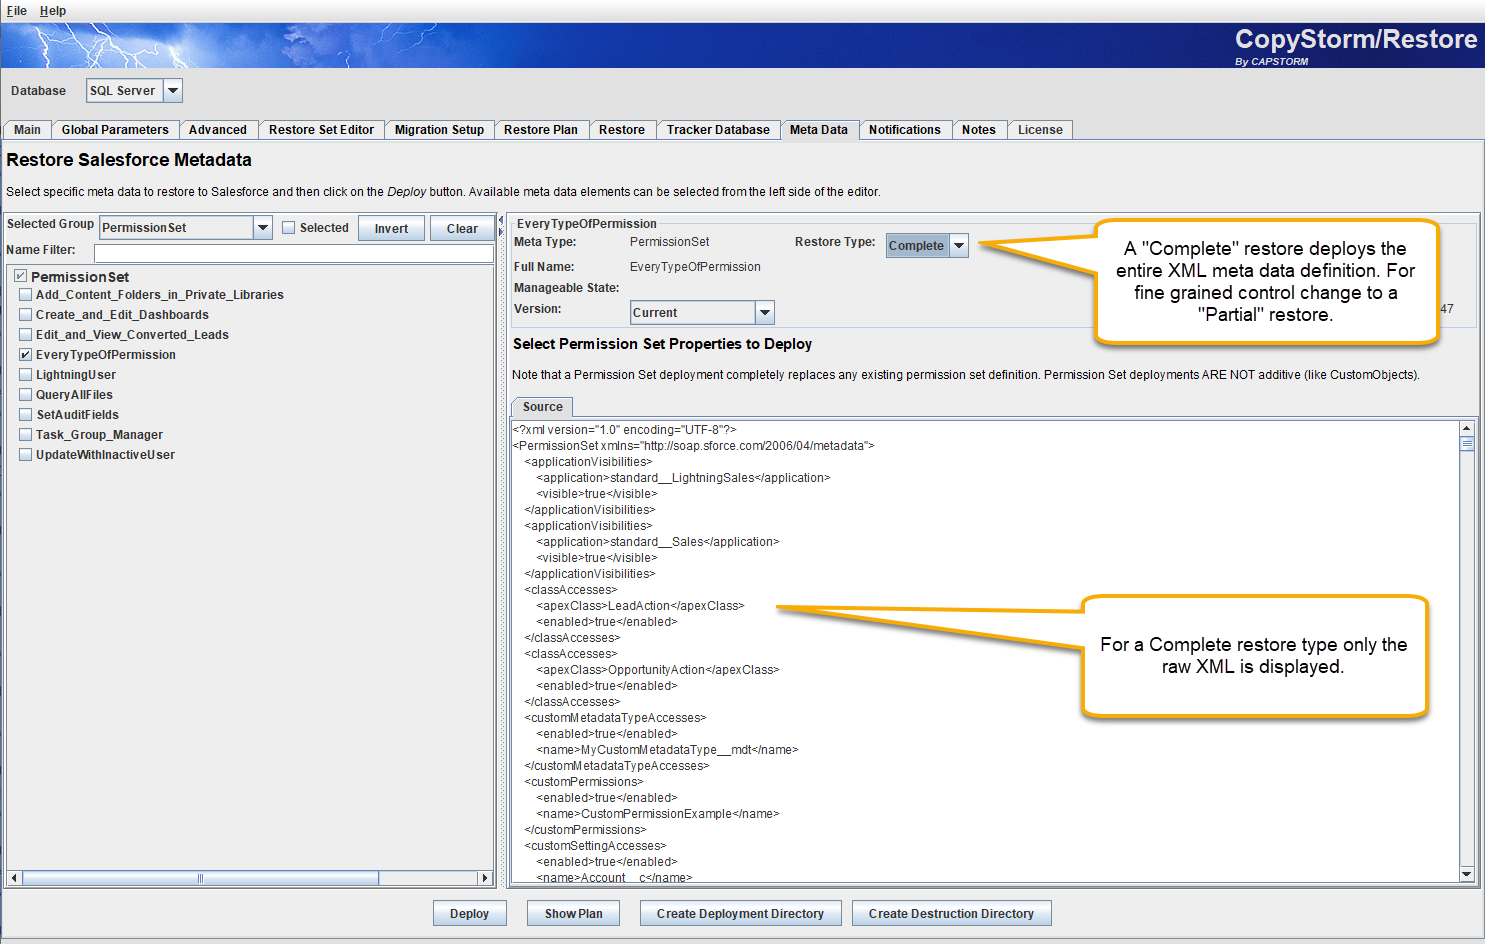The width and height of the screenshot is (1485, 944).
Task: Check Task_Group_Manager checkbox
Action: [x=26, y=435]
